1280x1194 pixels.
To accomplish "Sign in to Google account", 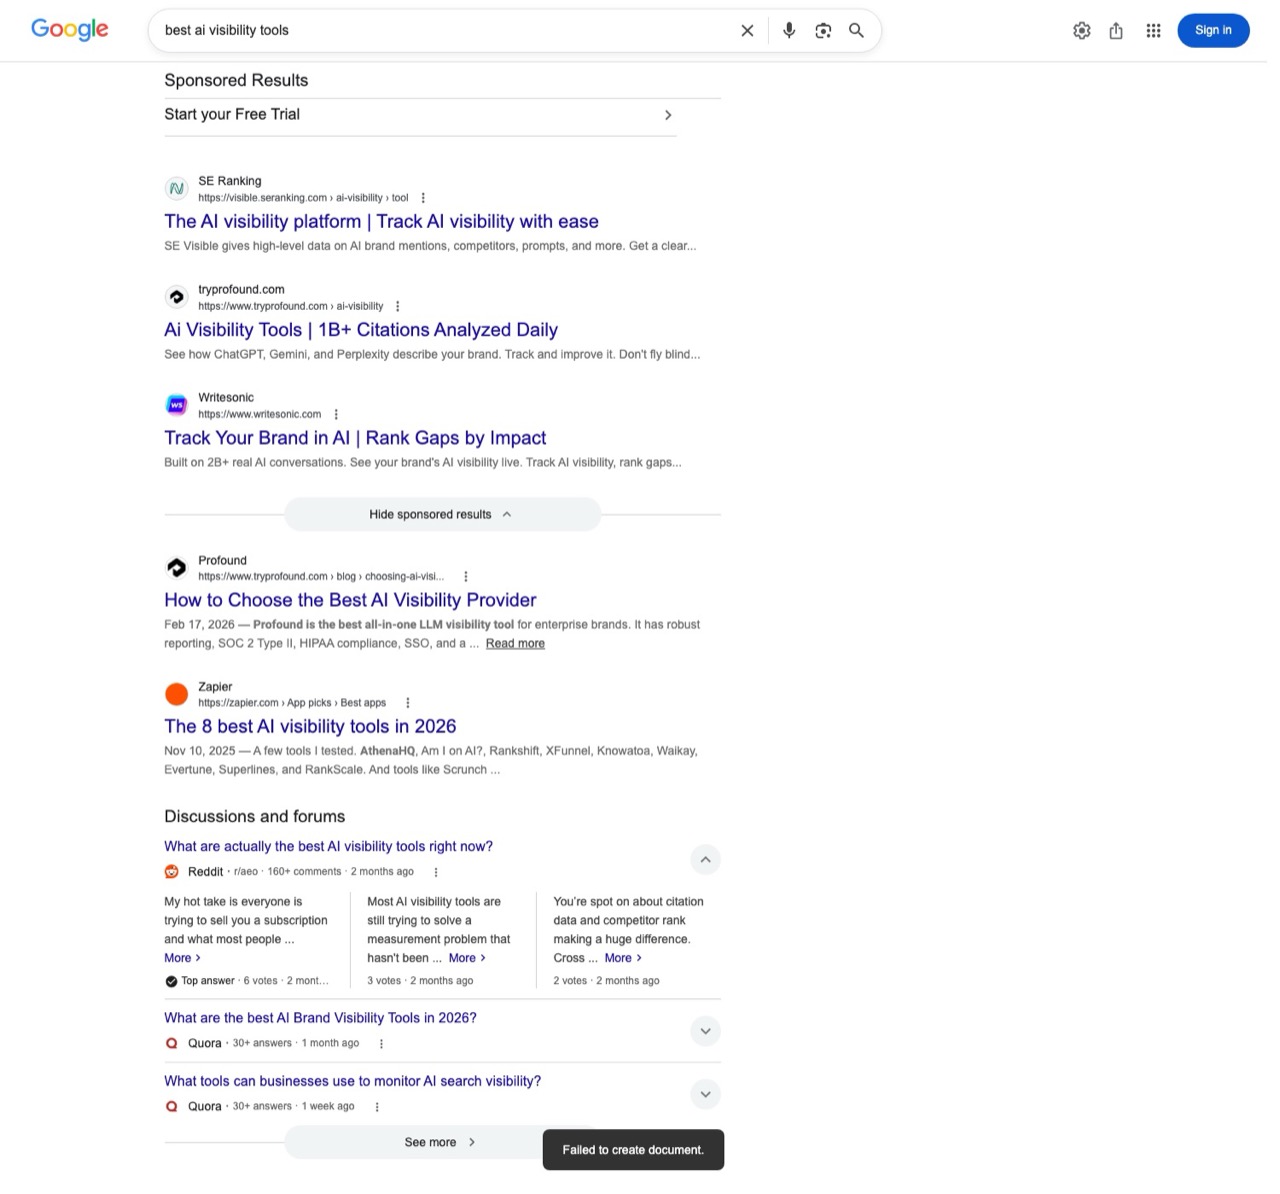I will click(x=1213, y=31).
